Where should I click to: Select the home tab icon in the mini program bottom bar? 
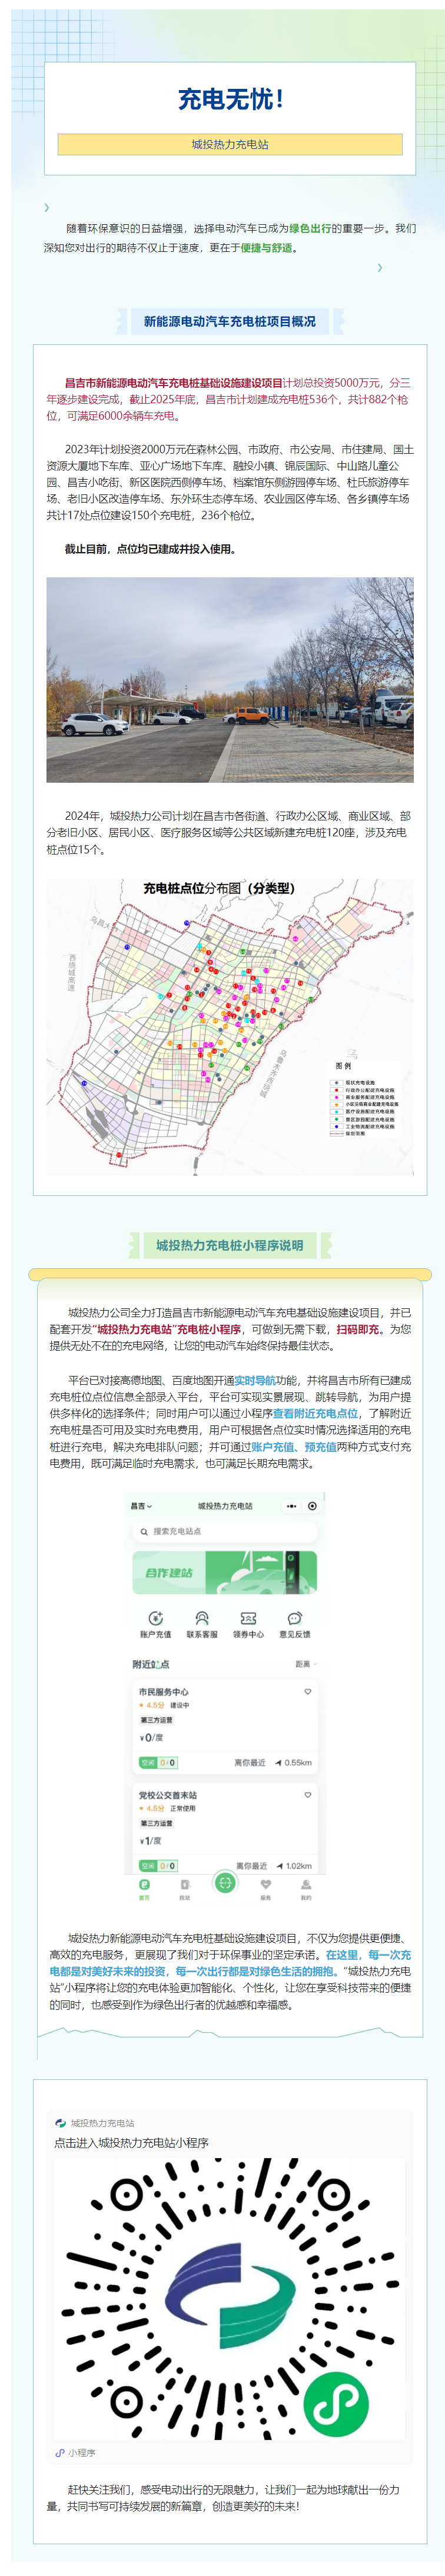[x=144, y=1885]
